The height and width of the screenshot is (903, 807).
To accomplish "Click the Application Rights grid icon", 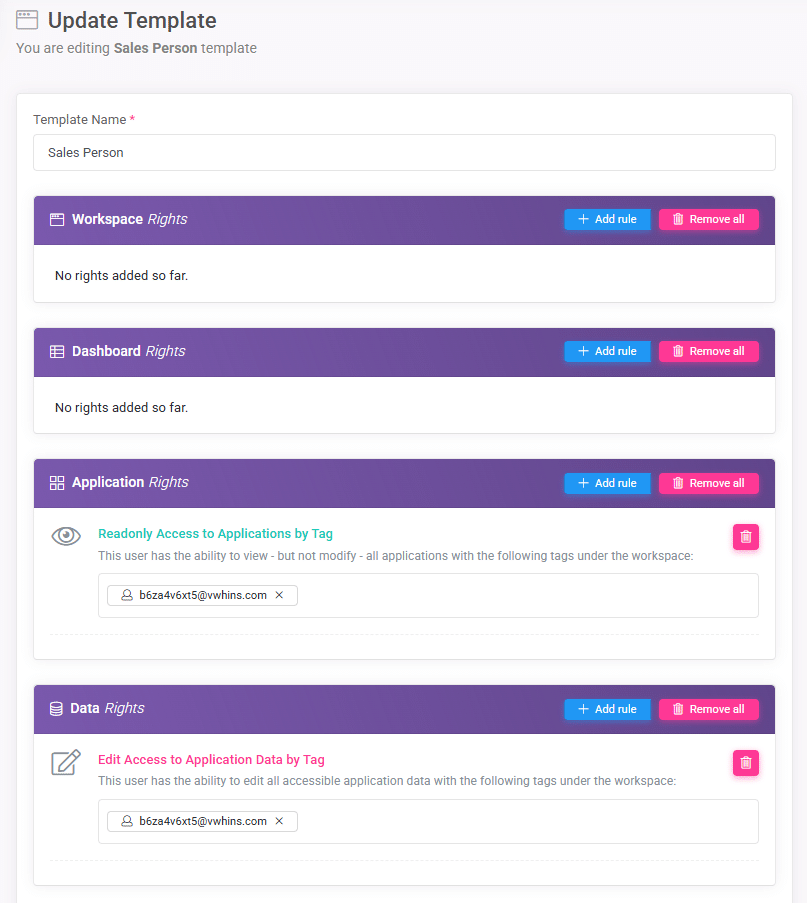I will 57,483.
